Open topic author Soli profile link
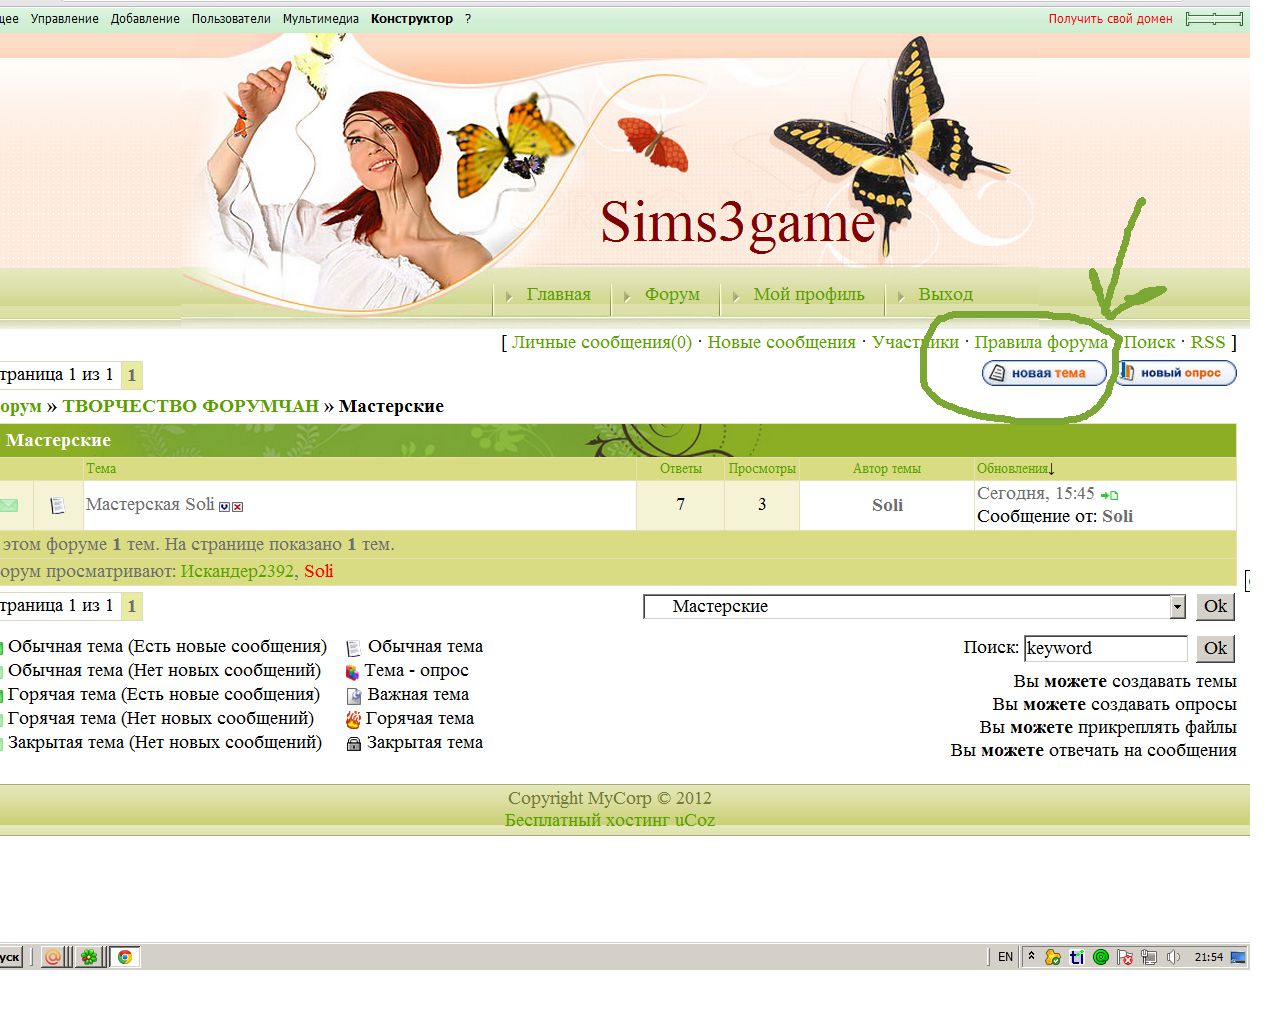Image resolution: width=1280 pixels, height=1024 pixels. (887, 505)
